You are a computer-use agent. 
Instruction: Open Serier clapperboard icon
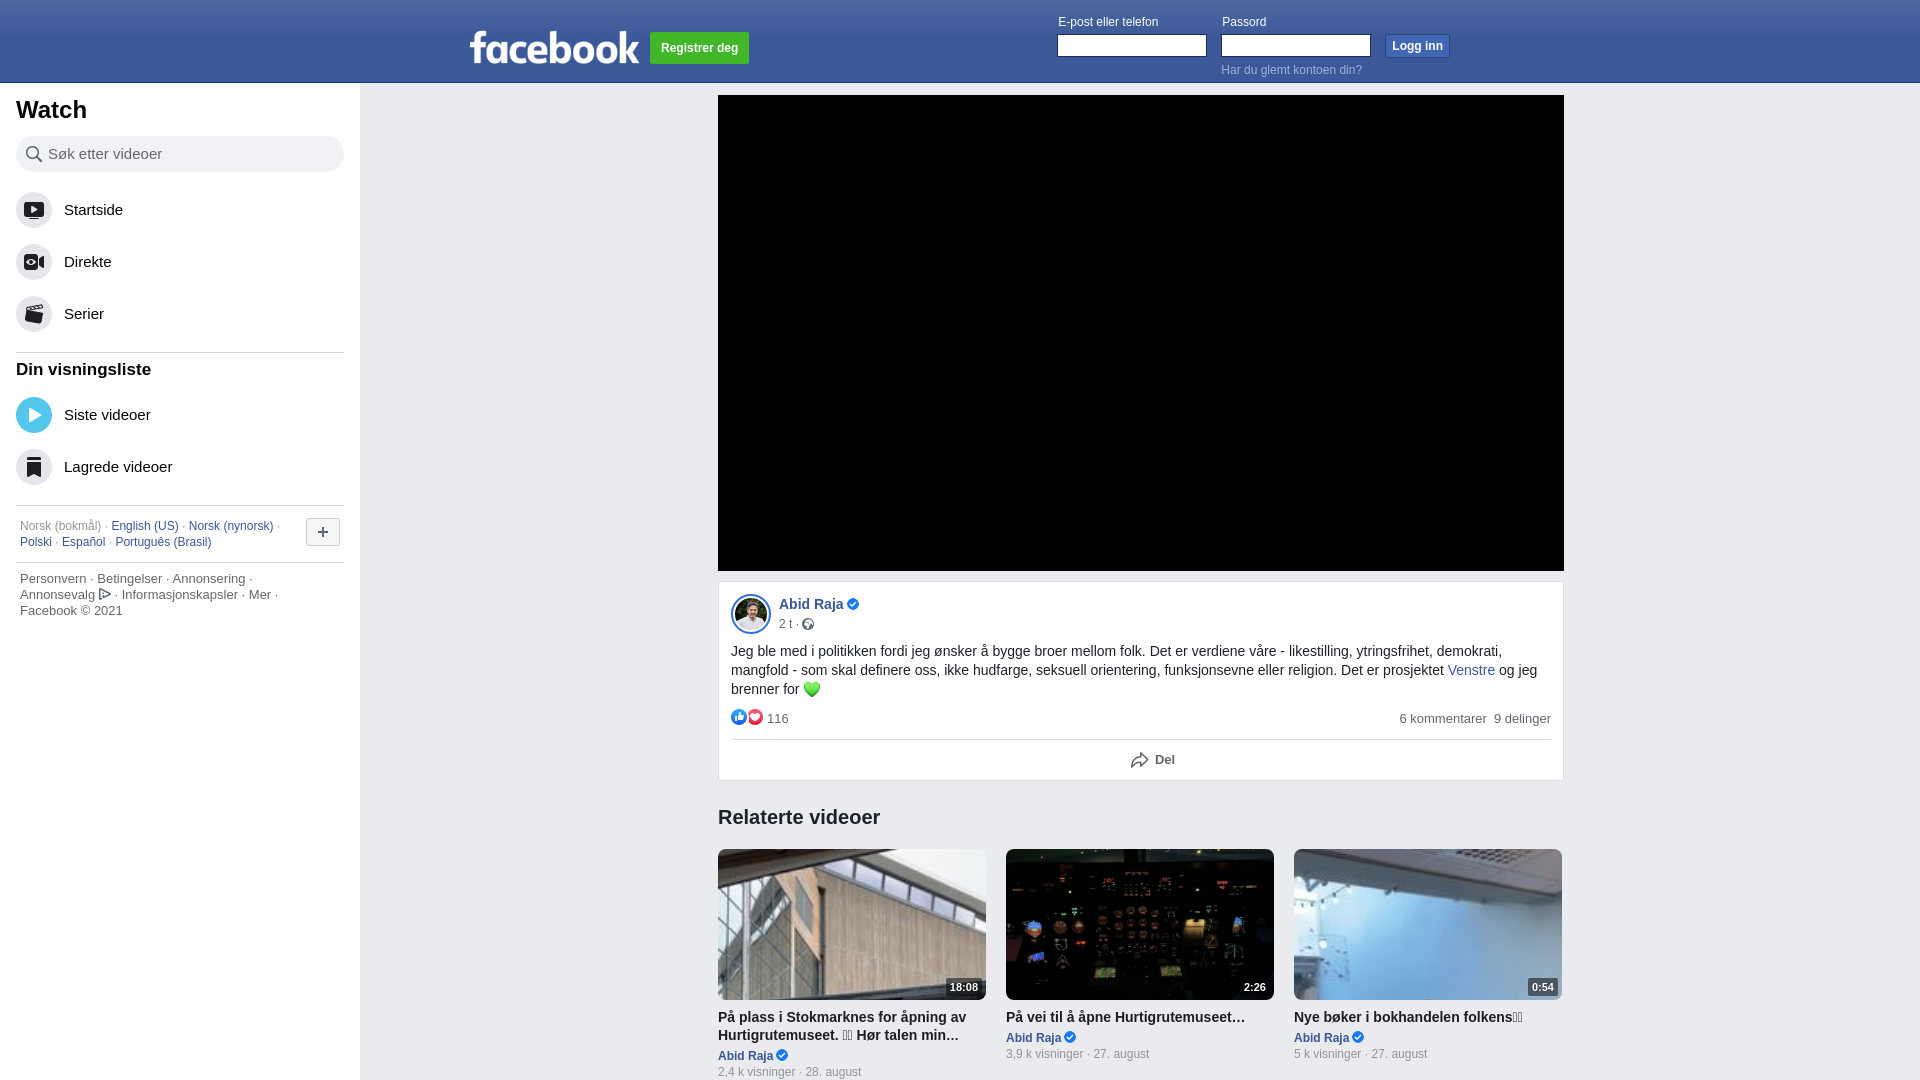pos(34,314)
